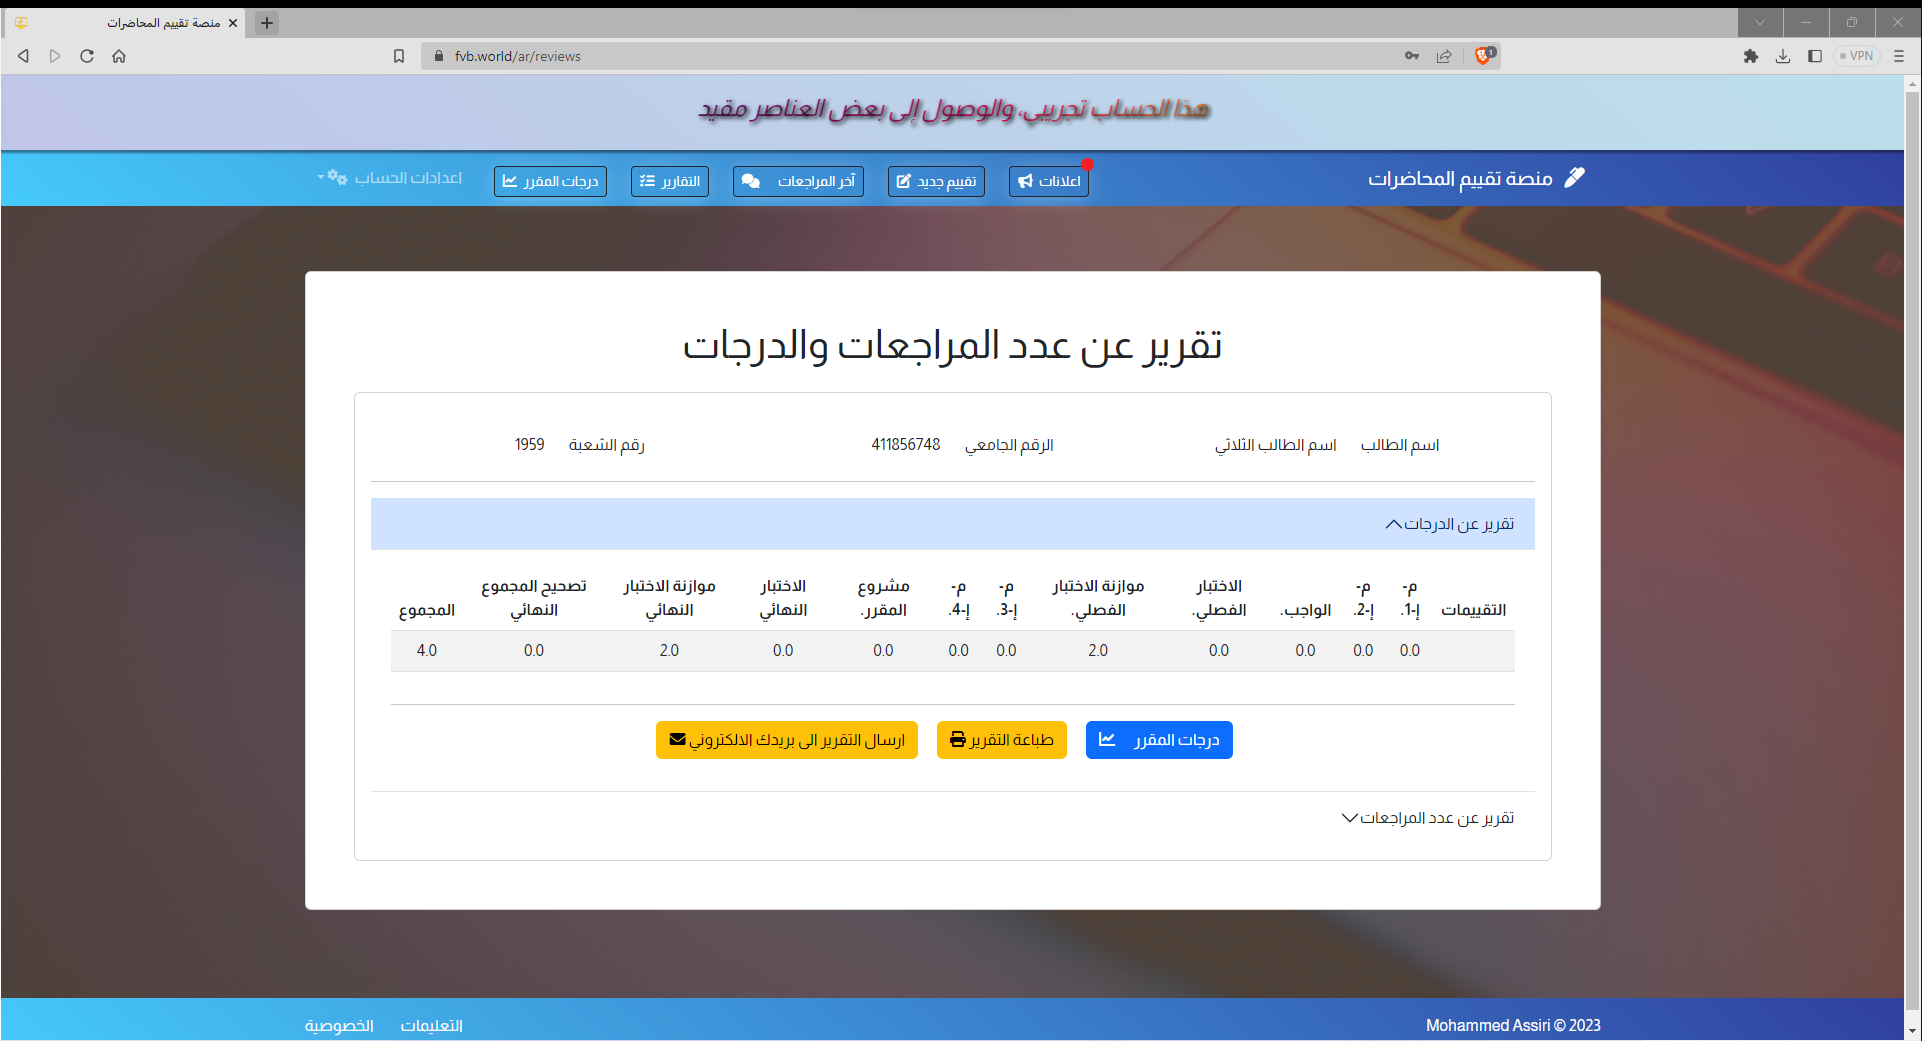The width and height of the screenshot is (1922, 1041).
Task: Click the address bar URL field
Action: (900, 56)
